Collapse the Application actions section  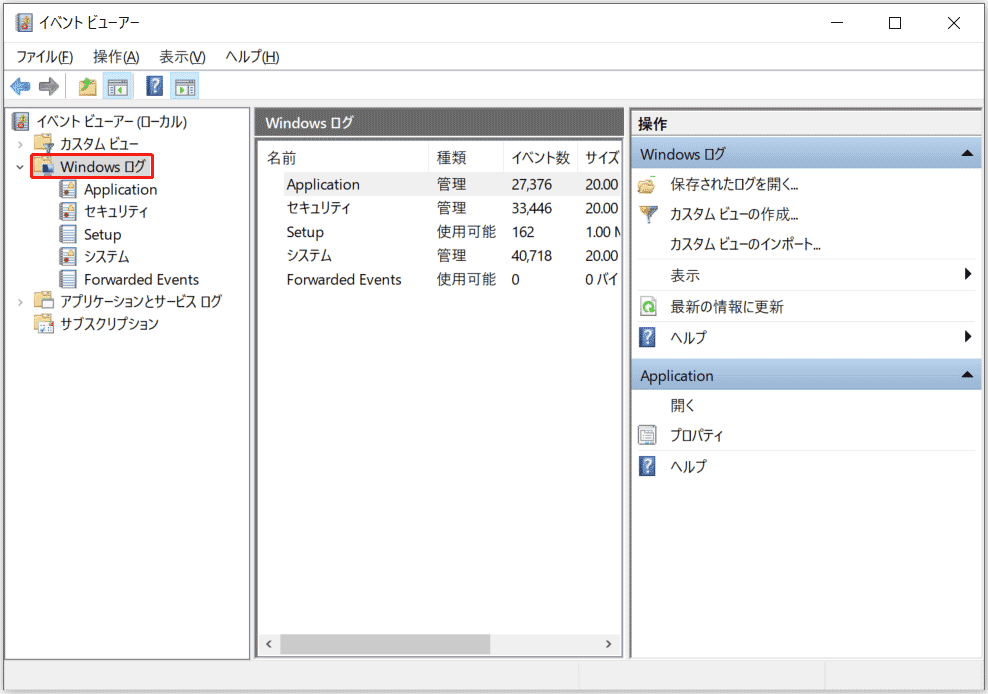[x=967, y=375]
